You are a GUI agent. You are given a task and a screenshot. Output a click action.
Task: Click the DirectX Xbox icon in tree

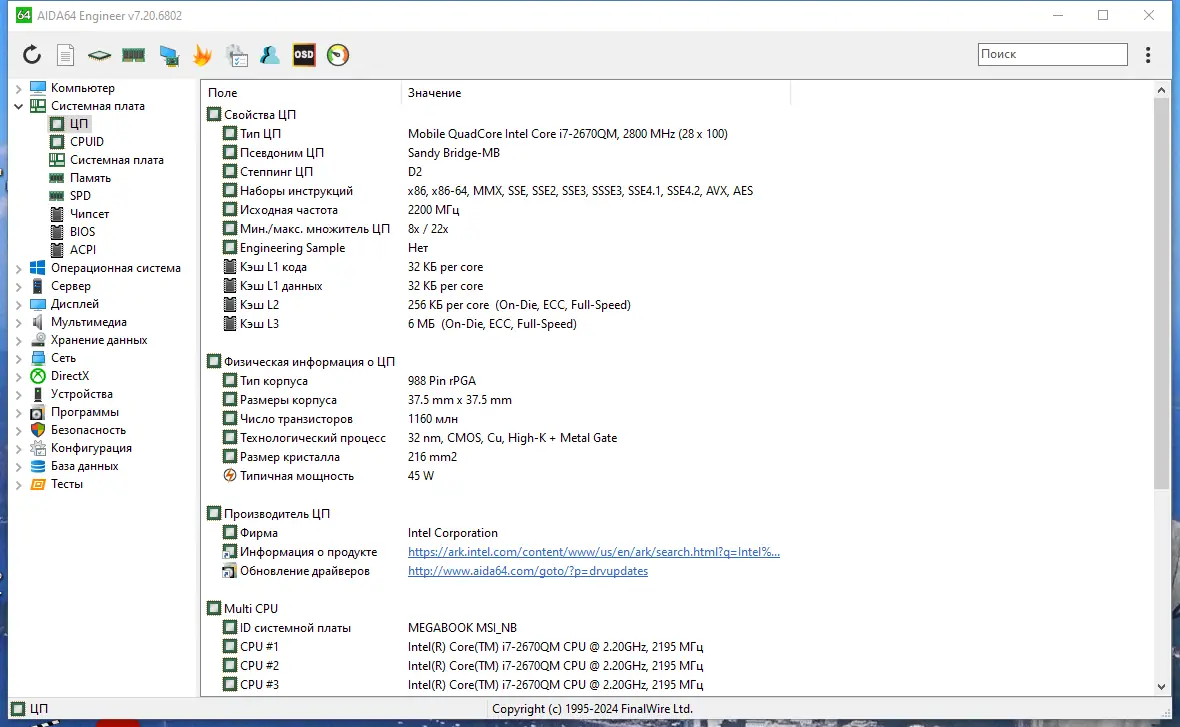coord(38,376)
